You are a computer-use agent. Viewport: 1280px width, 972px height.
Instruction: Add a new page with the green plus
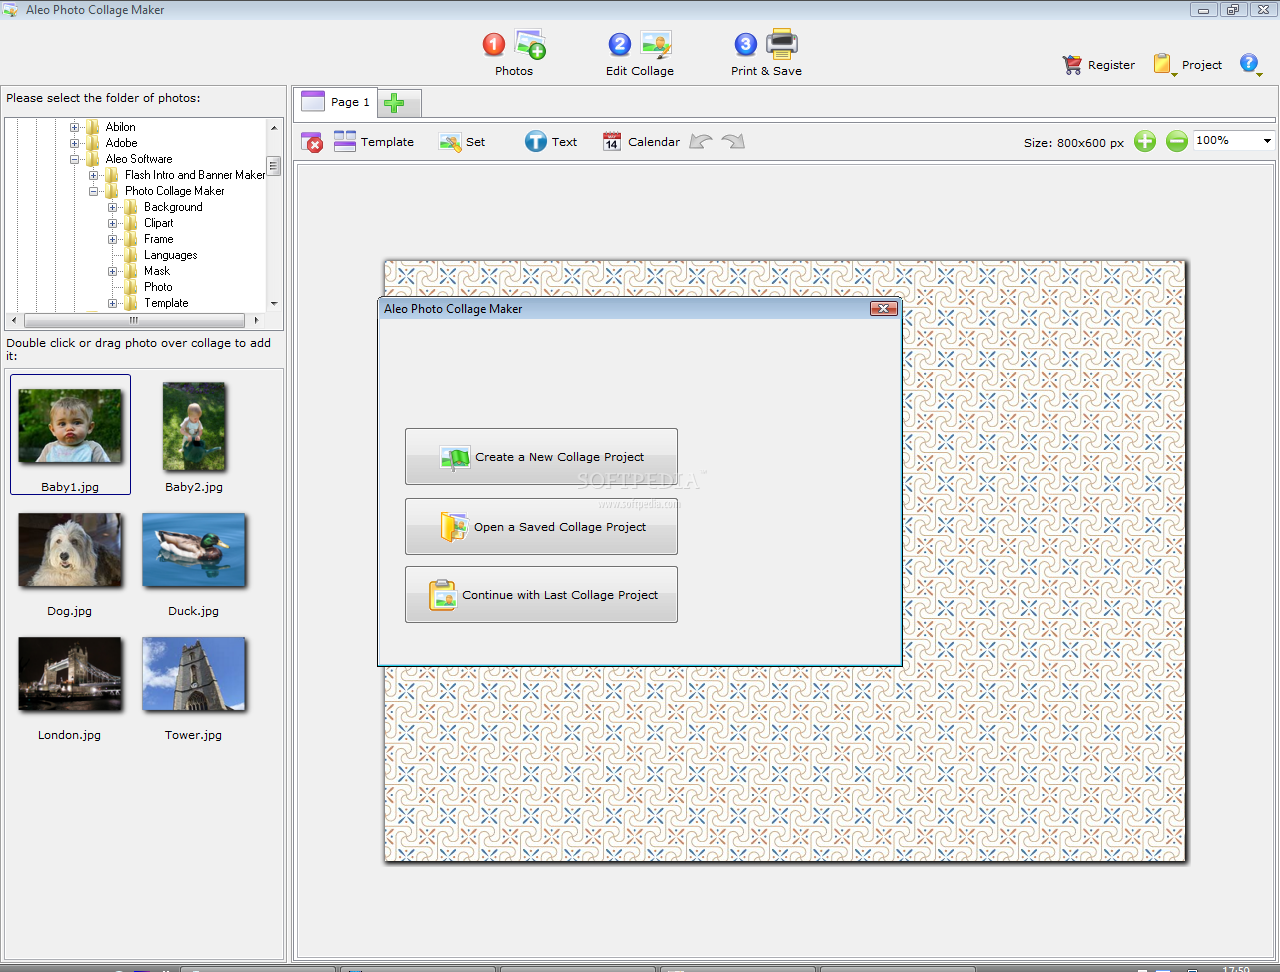(394, 102)
